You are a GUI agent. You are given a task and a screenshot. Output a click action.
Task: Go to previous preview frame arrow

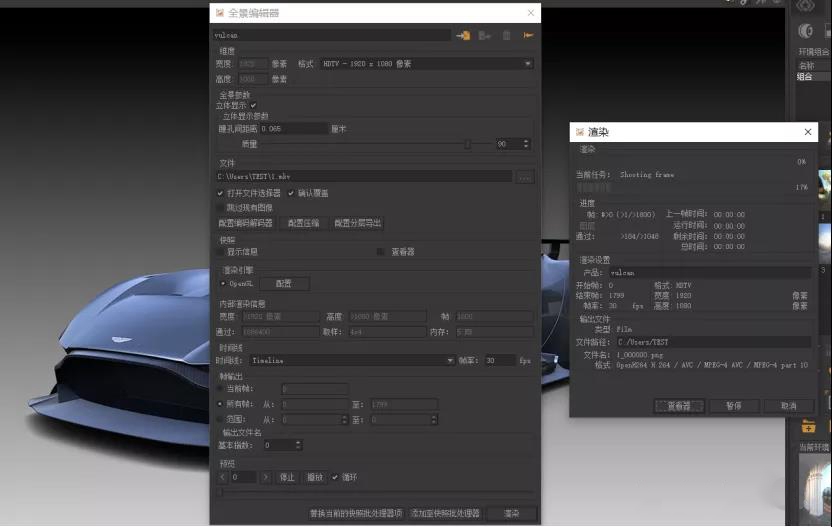pyautogui.click(x=222, y=477)
